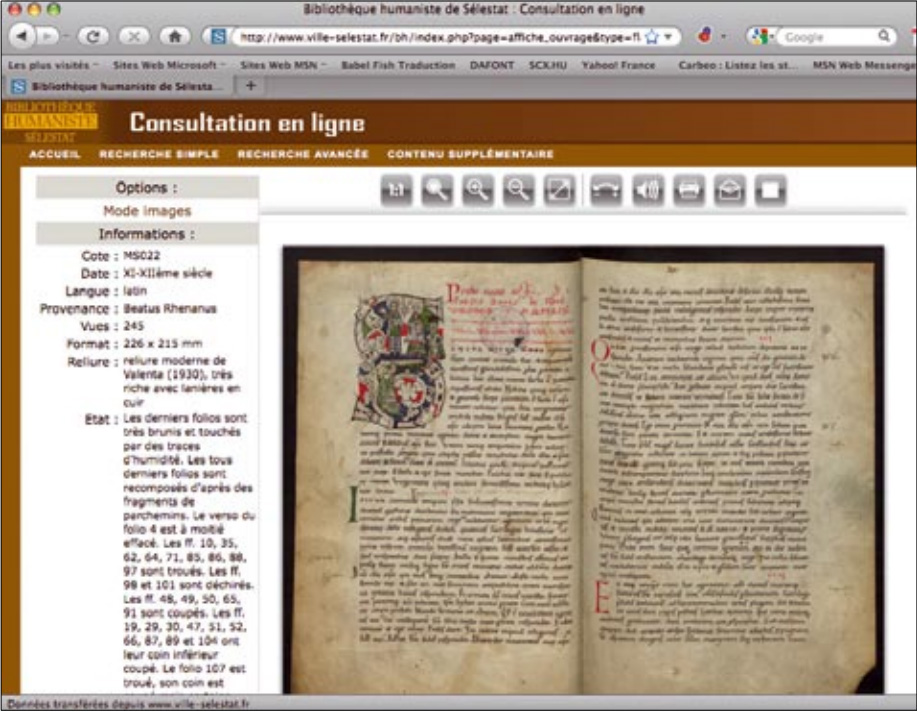Click the Bibliothèque Humaniste Sélestat logo

pos(50,122)
